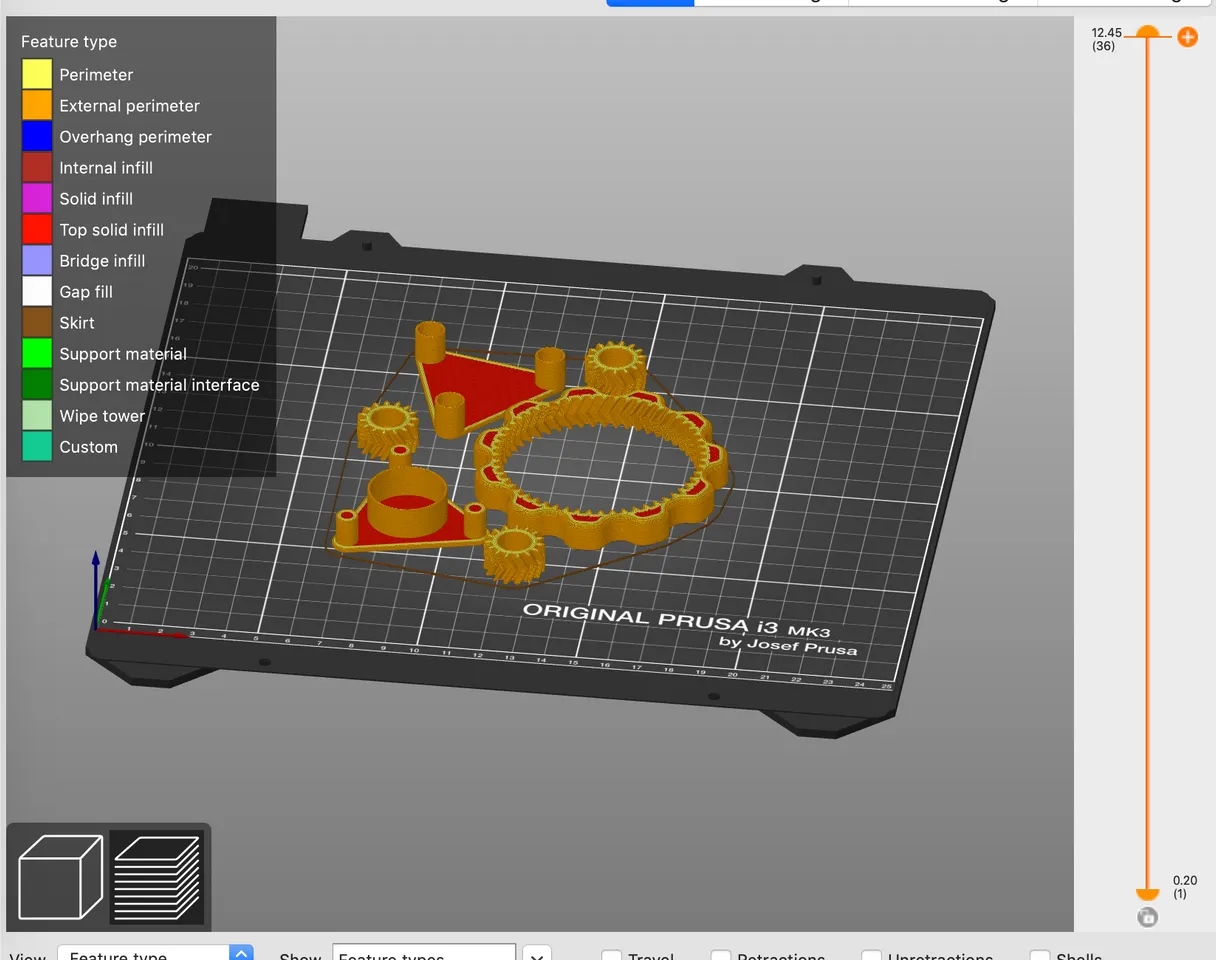Switch to the 3D editor cube view
1216x960 pixels.
click(x=61, y=877)
